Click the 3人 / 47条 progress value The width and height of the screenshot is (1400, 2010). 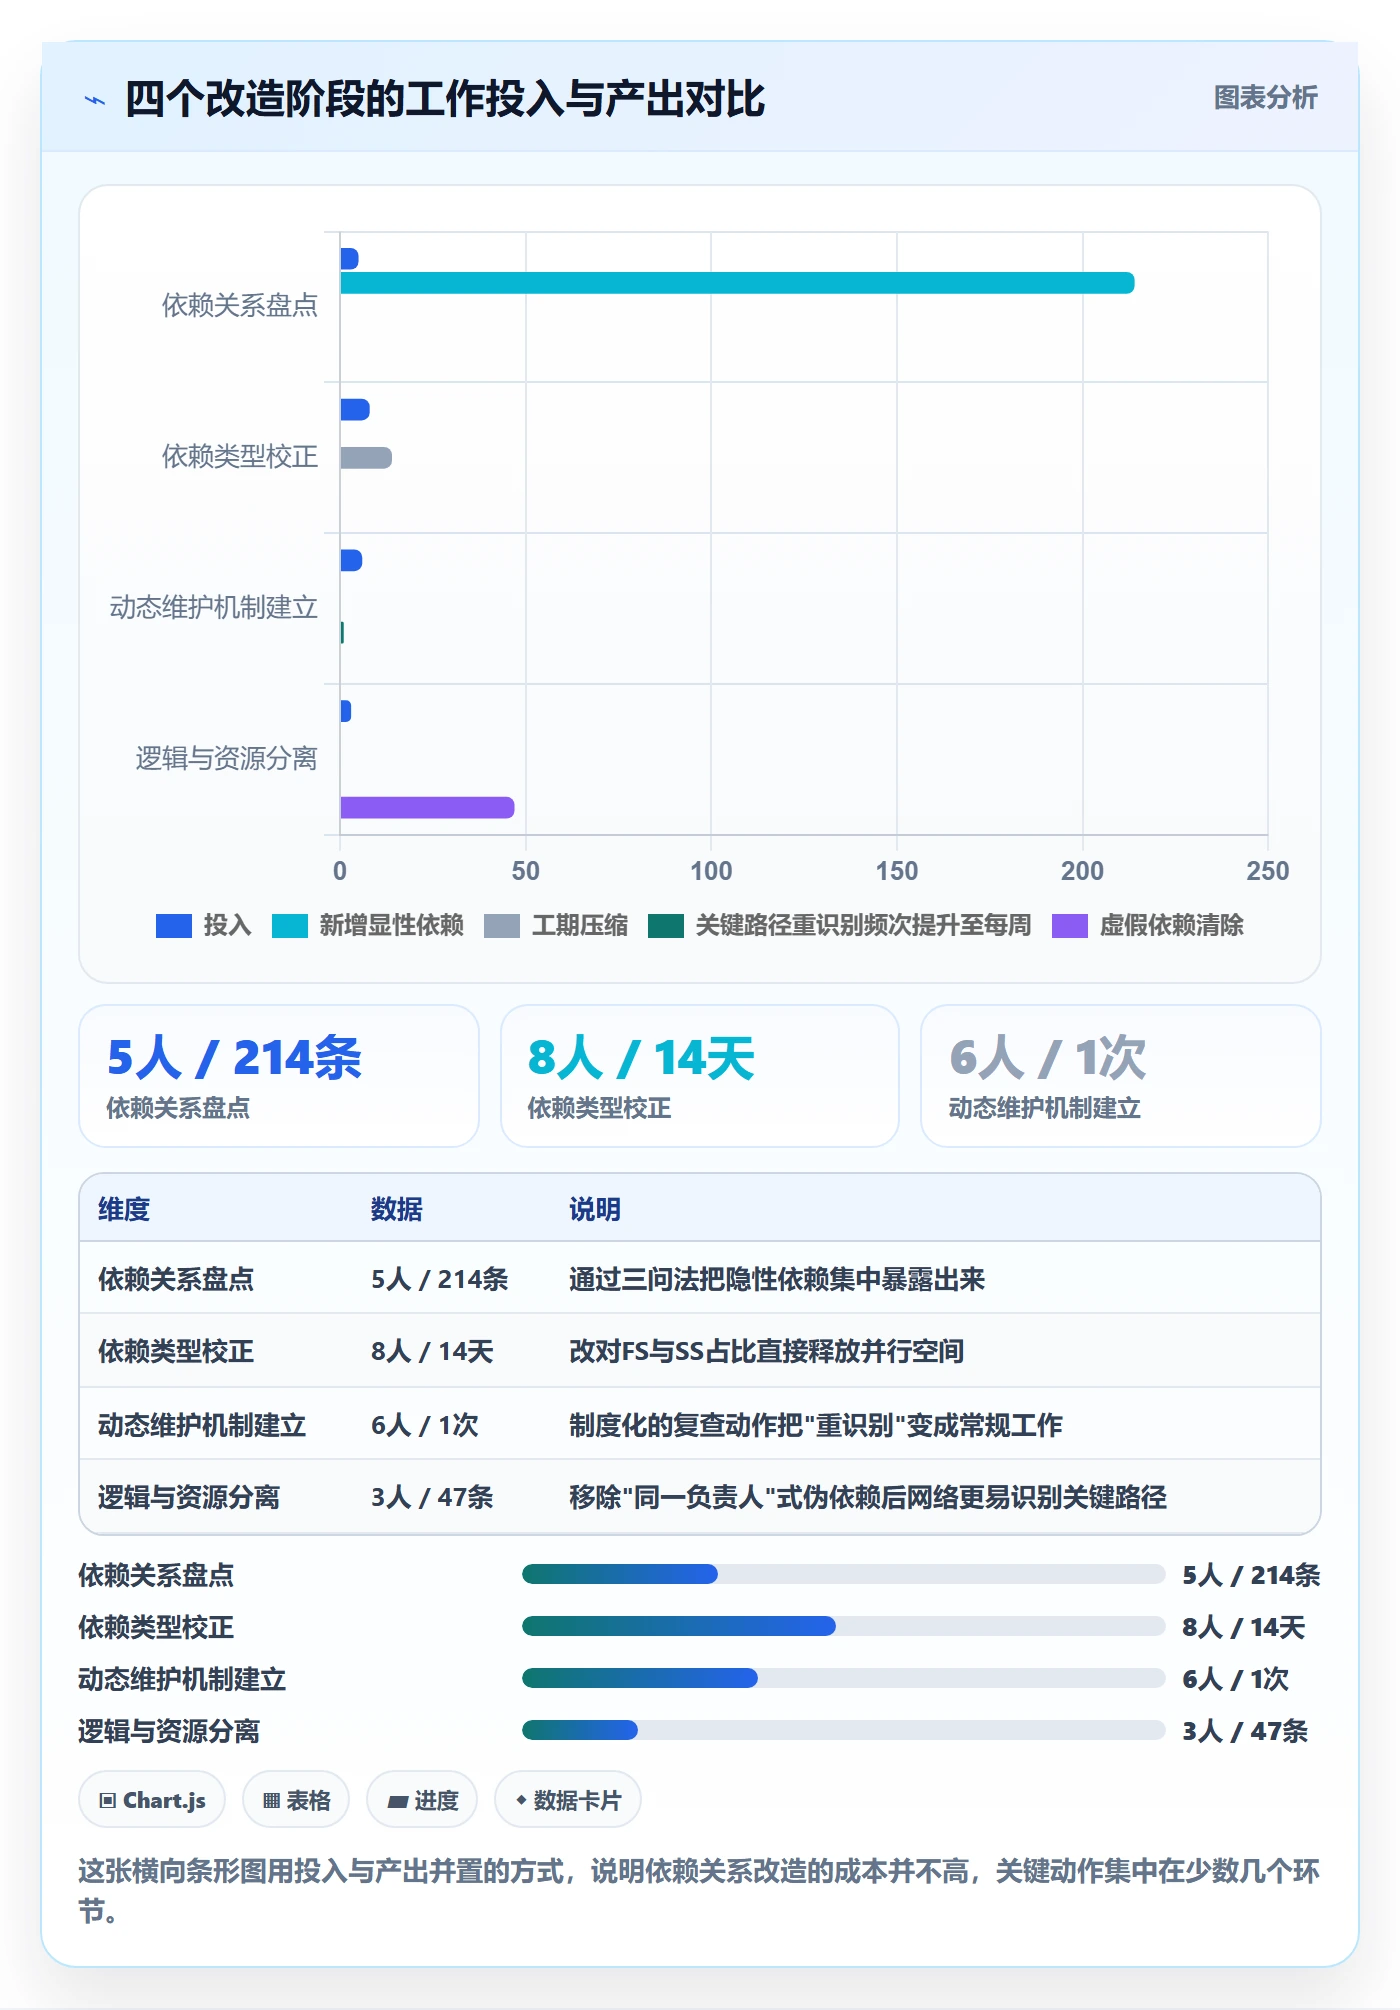(1244, 1731)
